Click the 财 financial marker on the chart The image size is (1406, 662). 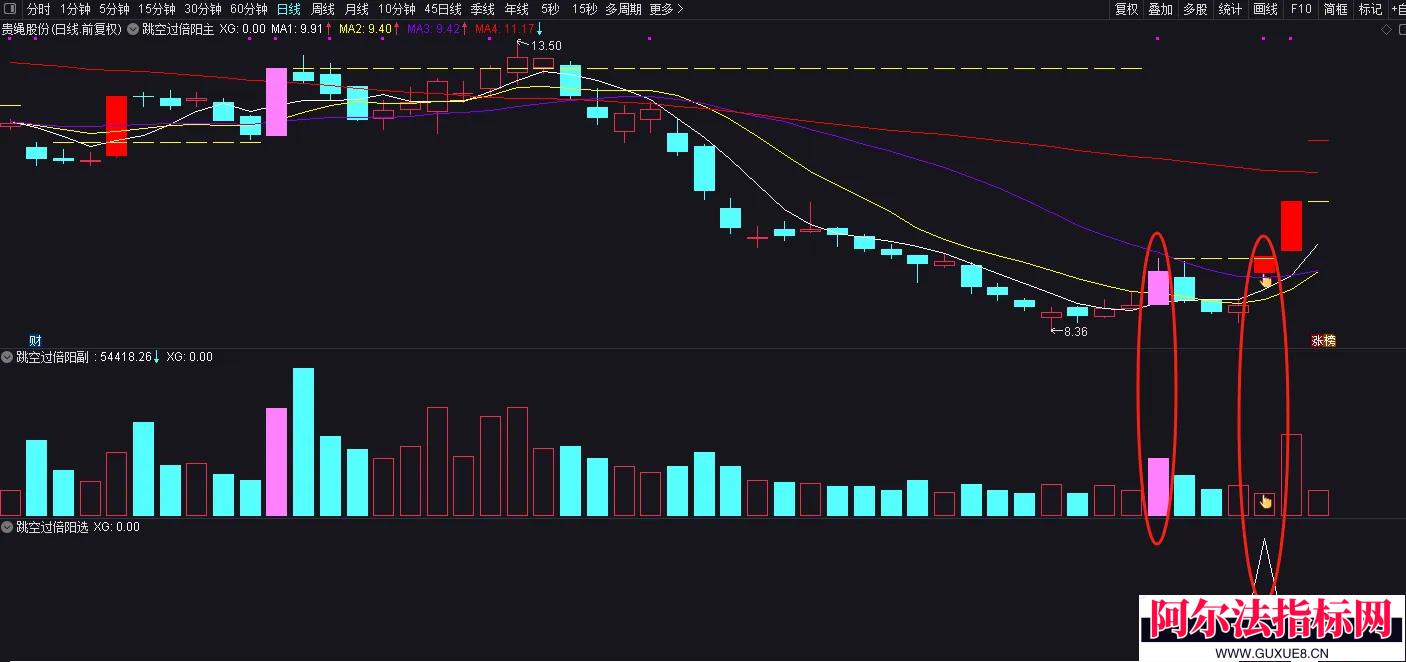[x=34, y=340]
